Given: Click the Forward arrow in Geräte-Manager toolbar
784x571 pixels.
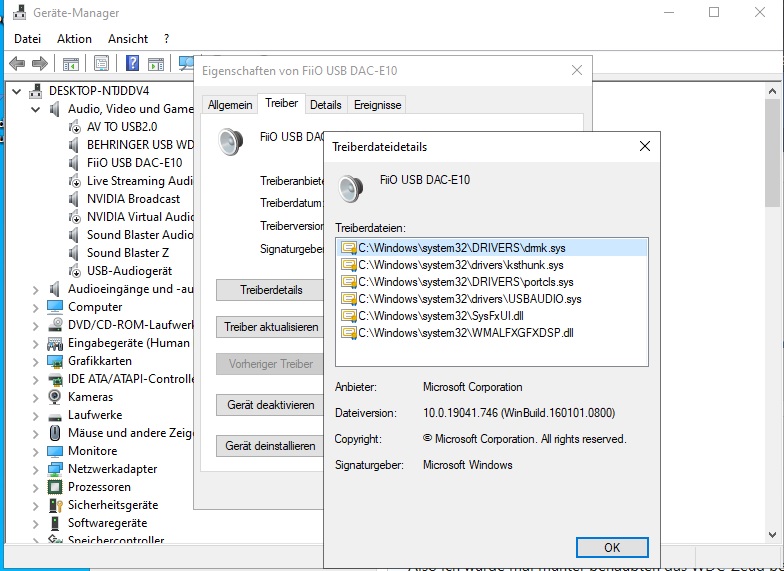Looking at the screenshot, I should click(x=40, y=64).
